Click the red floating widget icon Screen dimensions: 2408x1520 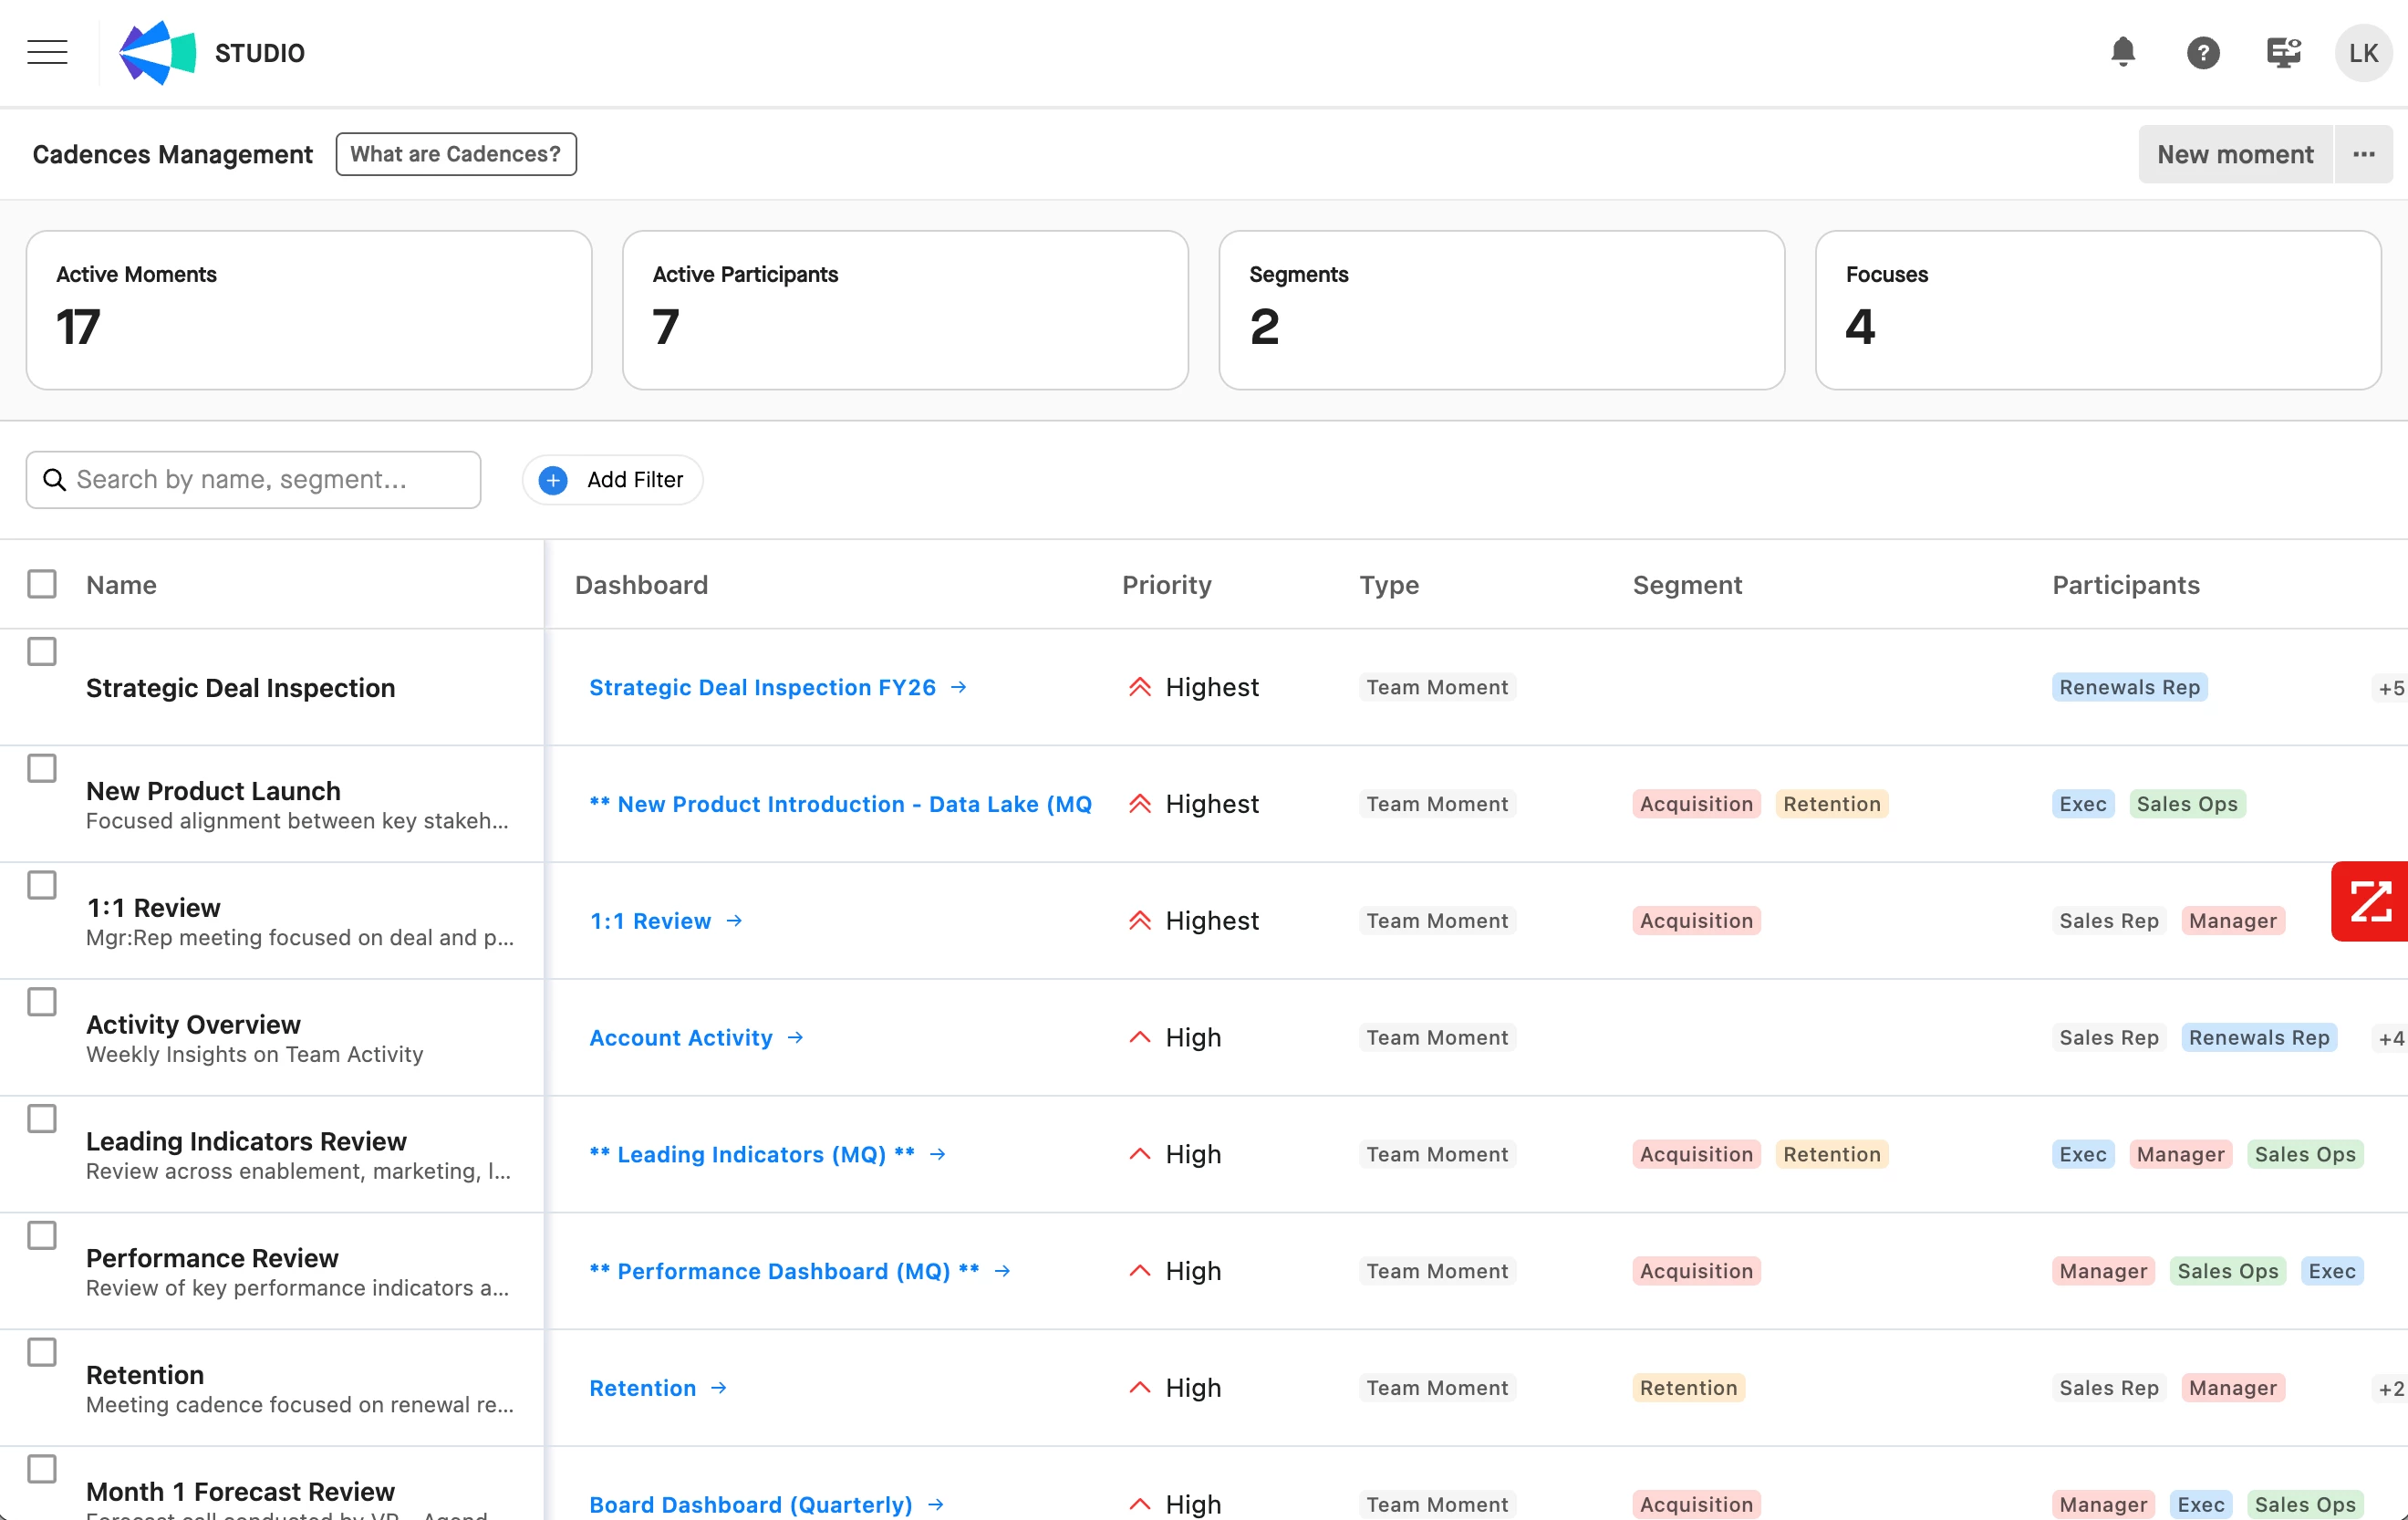[x=2369, y=901]
